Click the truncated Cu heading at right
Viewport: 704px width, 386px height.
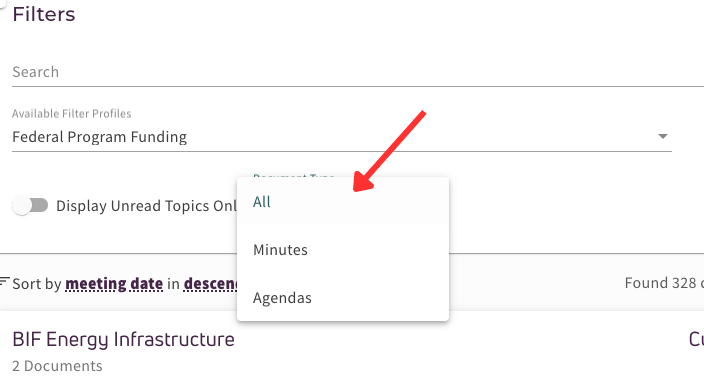coord(696,339)
